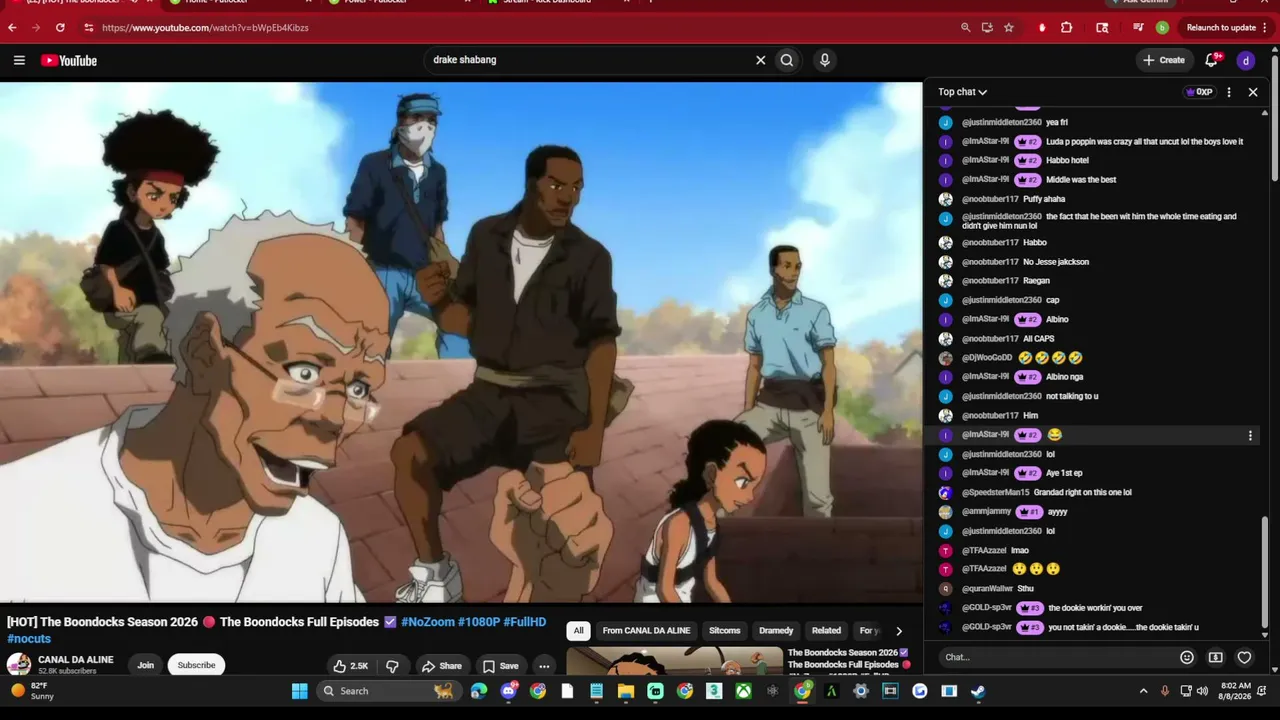The width and height of the screenshot is (1280, 720).
Task: Open browser extensions puzzle icon
Action: coord(1066,28)
